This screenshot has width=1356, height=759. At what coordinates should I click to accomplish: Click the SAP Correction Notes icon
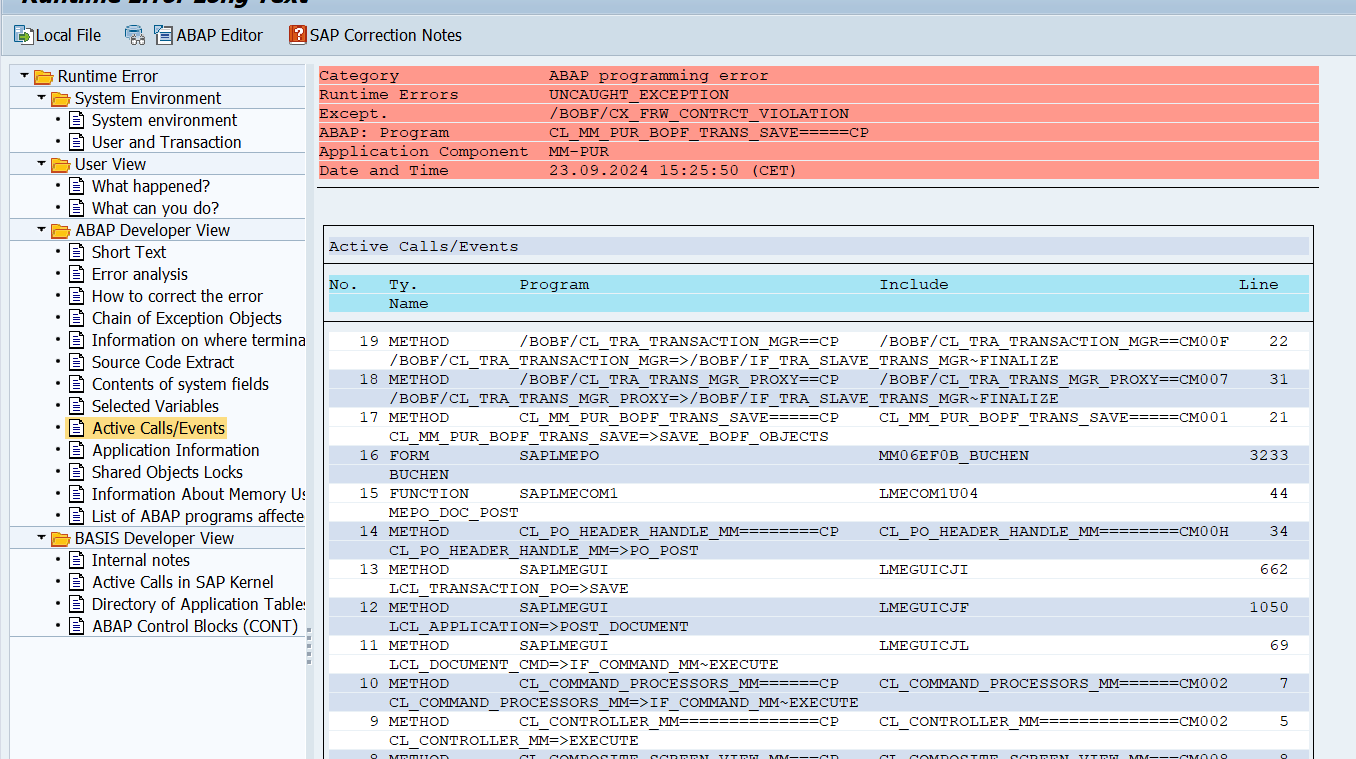(298, 35)
